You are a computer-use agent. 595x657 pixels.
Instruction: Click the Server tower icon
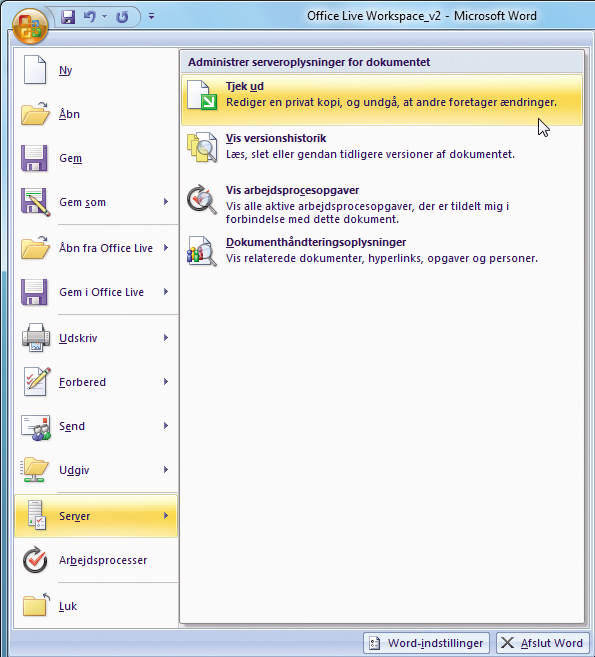point(36,515)
